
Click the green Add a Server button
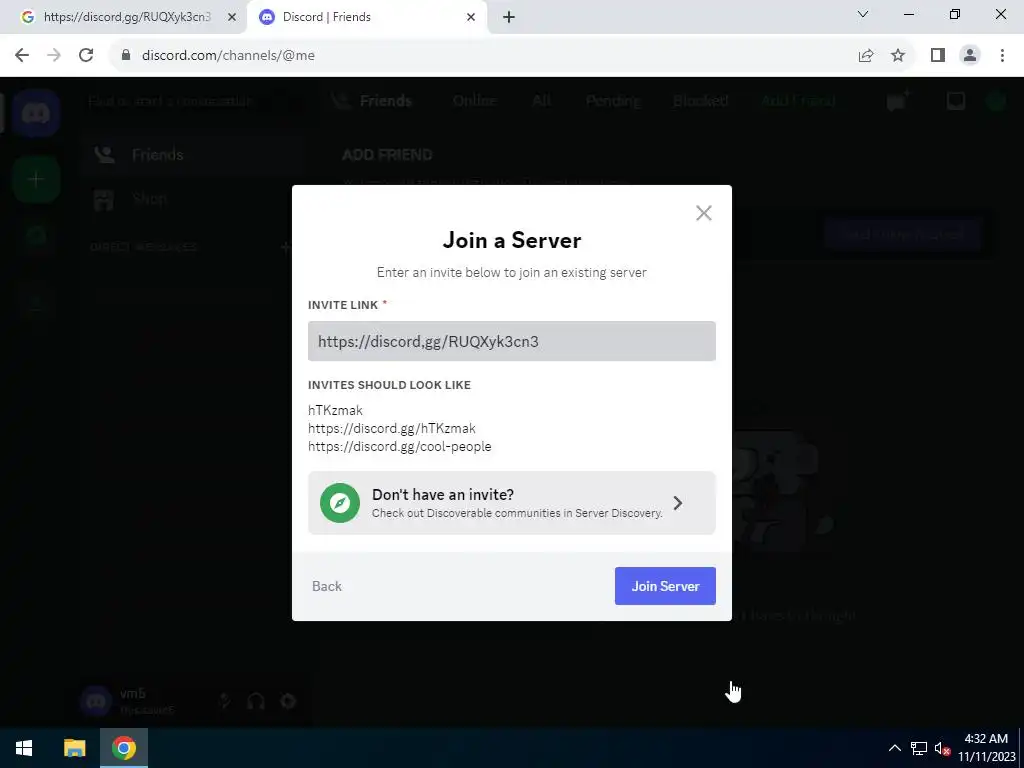tap(36, 179)
